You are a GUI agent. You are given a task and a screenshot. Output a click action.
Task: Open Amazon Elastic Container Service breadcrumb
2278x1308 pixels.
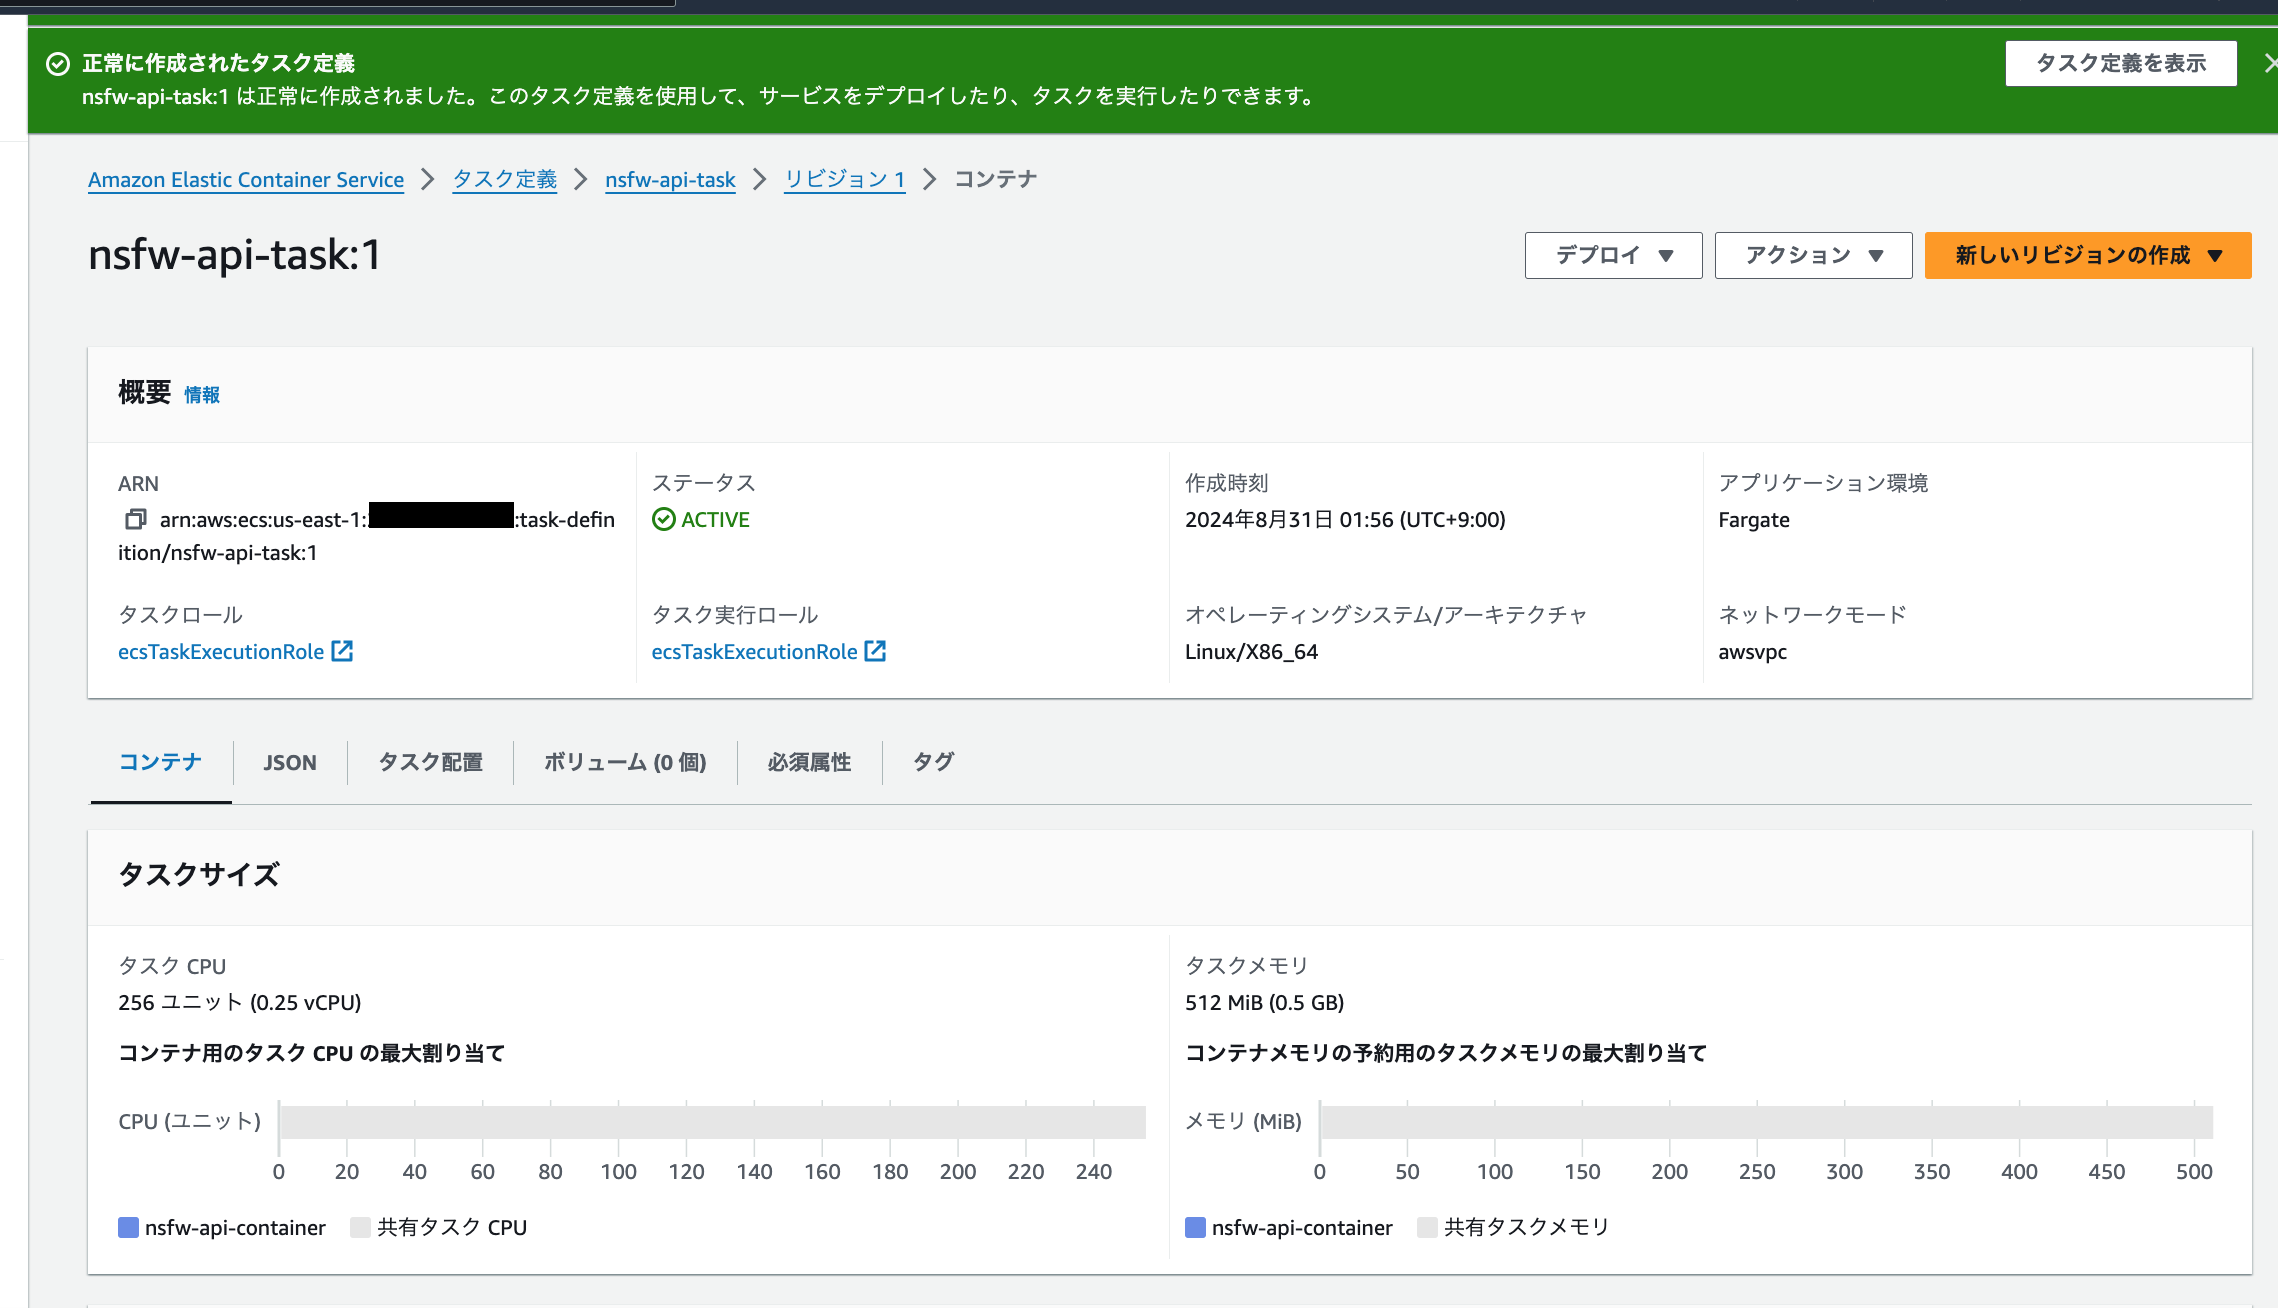click(246, 180)
